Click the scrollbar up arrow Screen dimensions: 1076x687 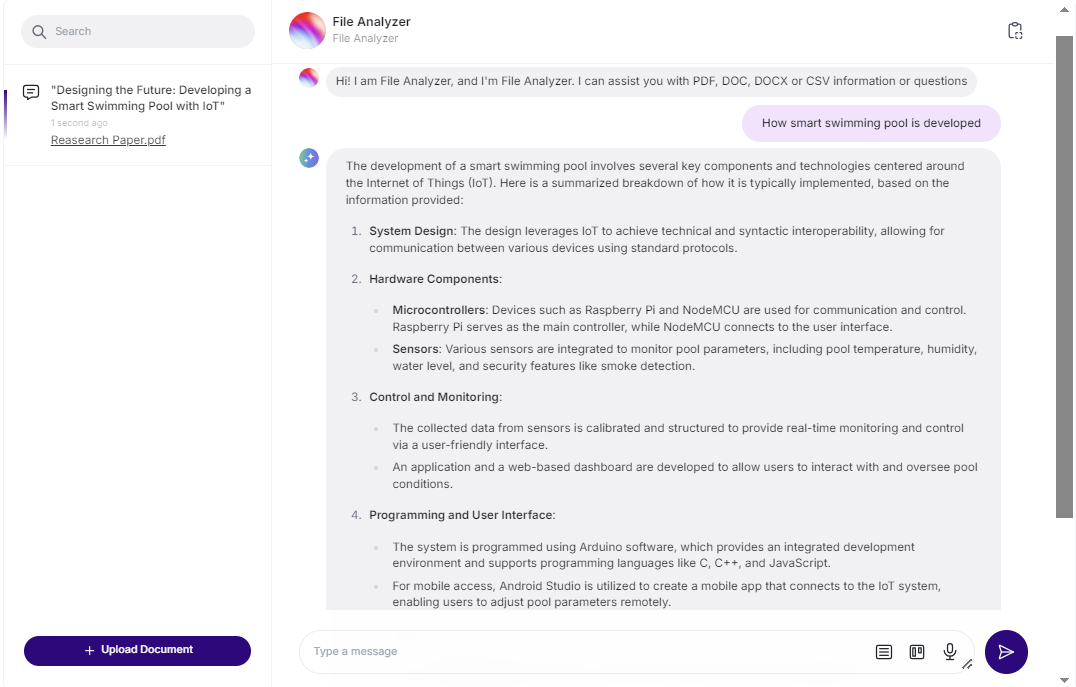point(1065,8)
